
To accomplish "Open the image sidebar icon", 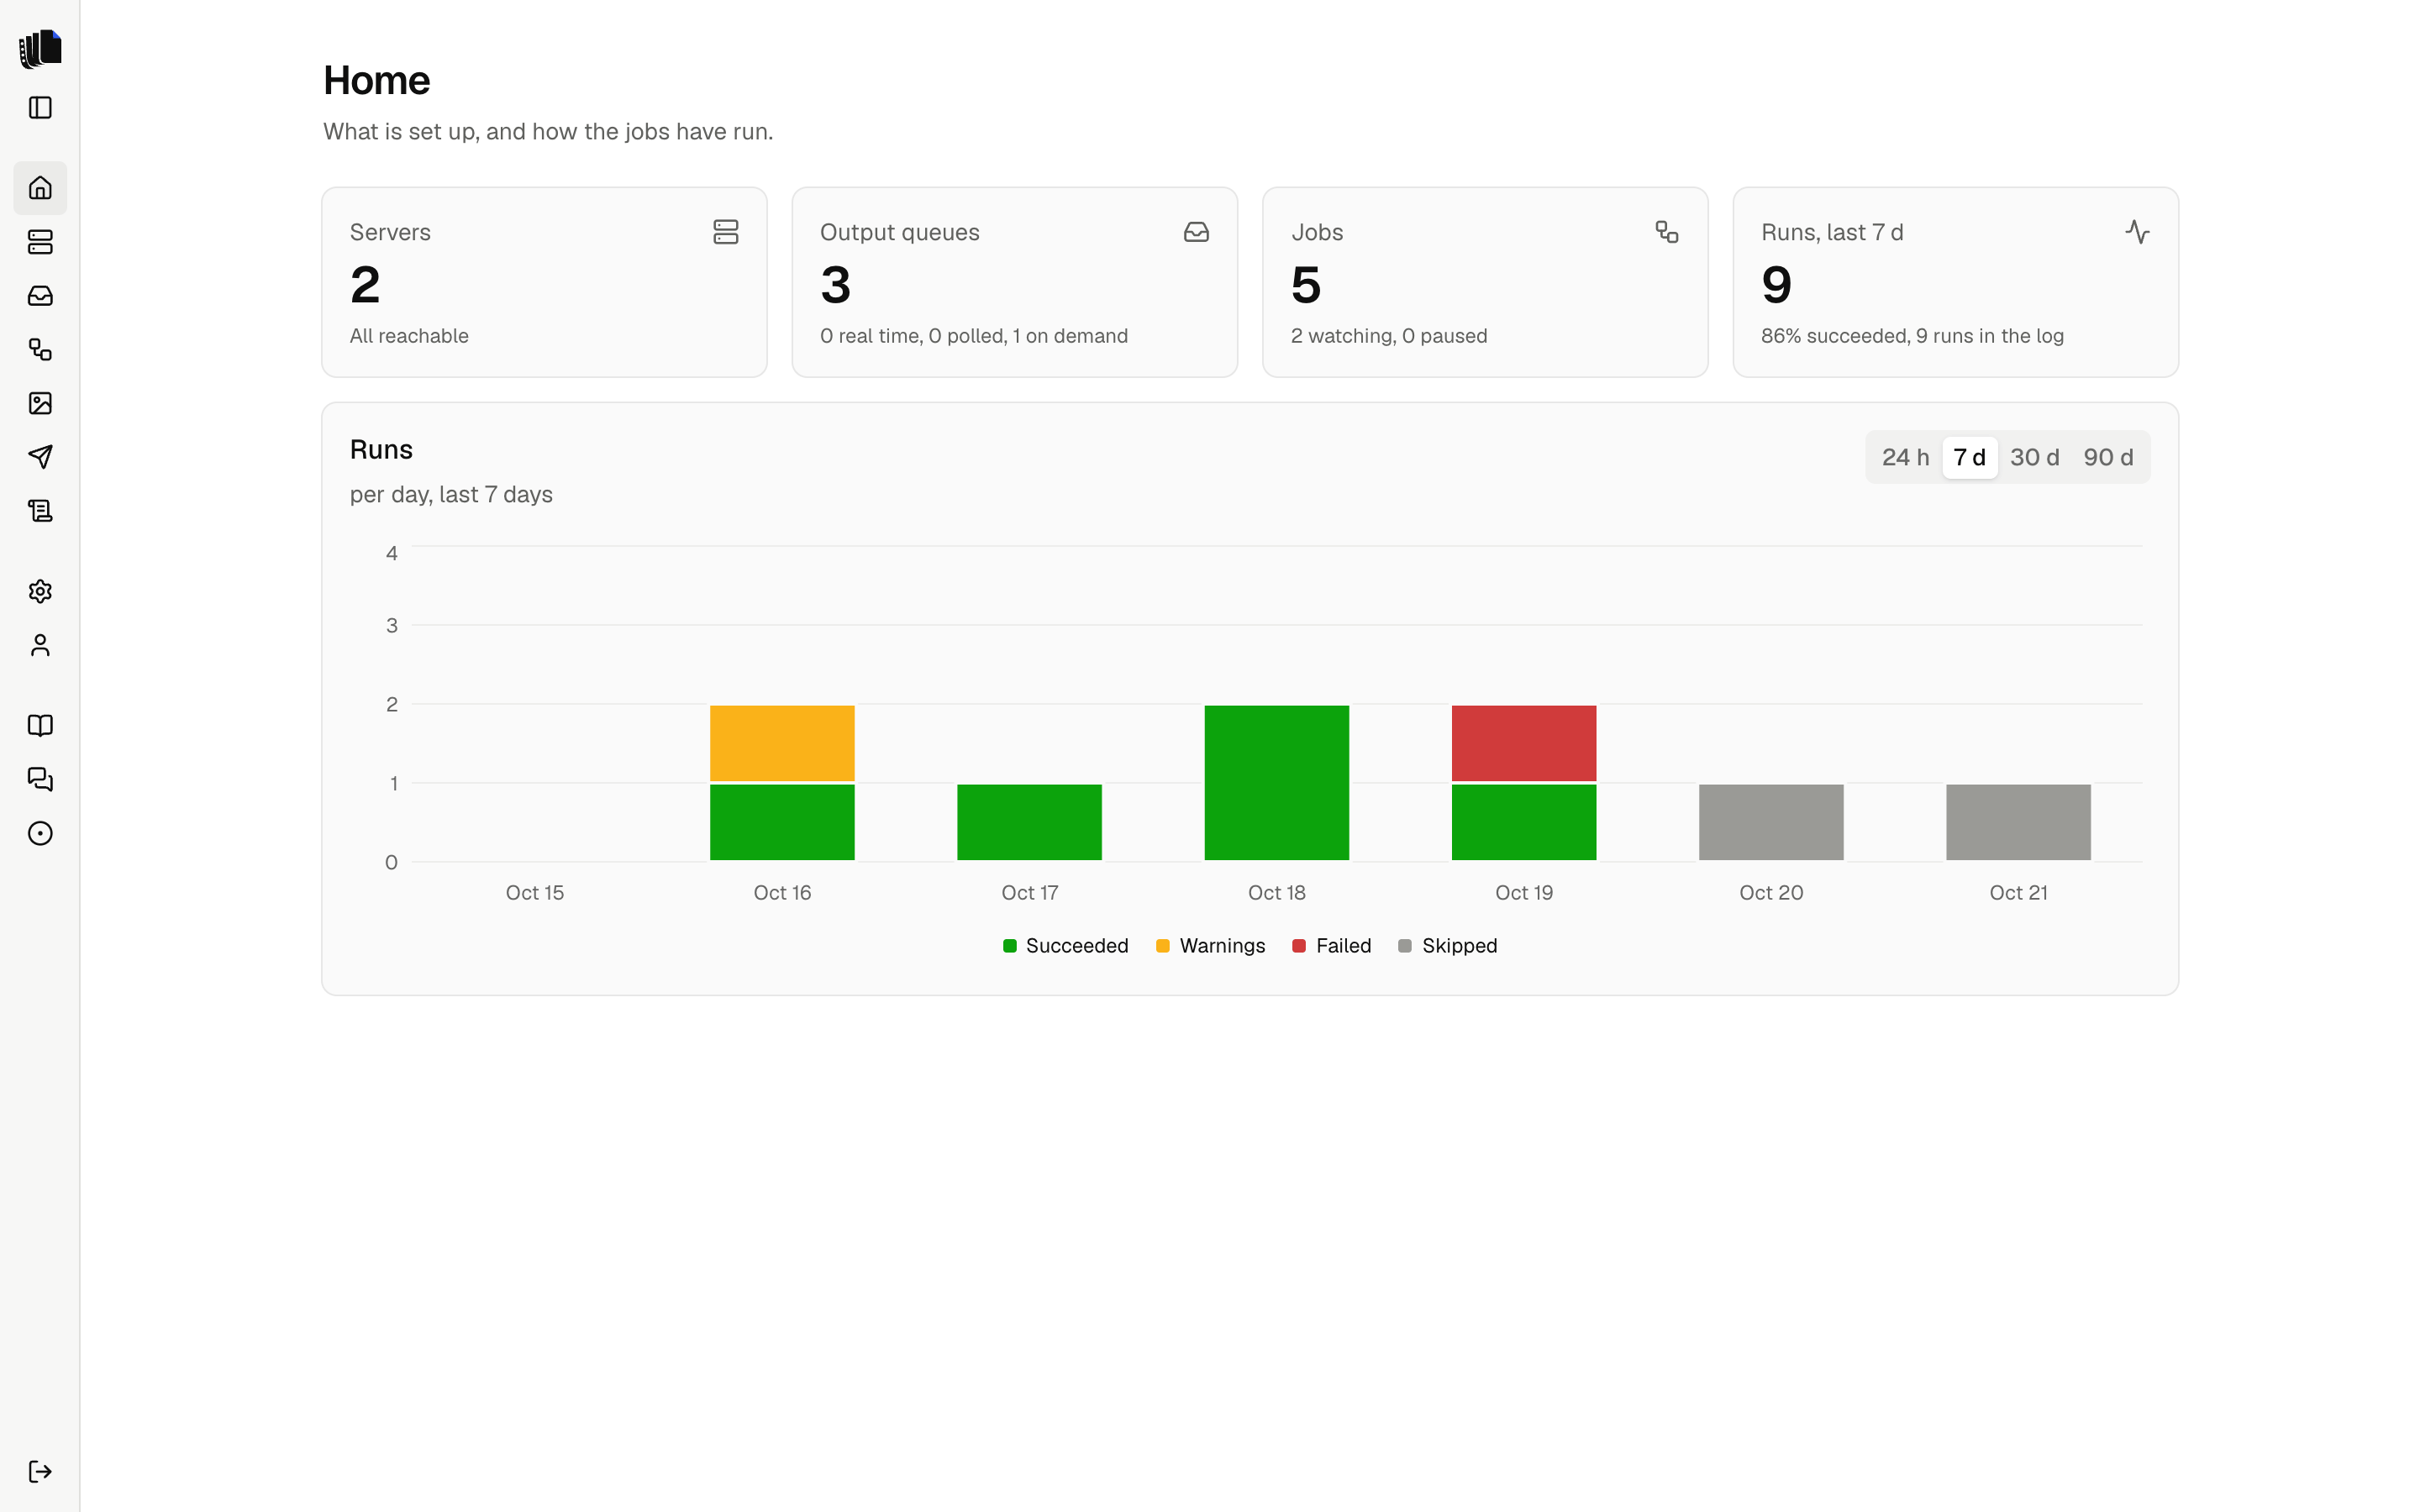I will pyautogui.click(x=40, y=403).
